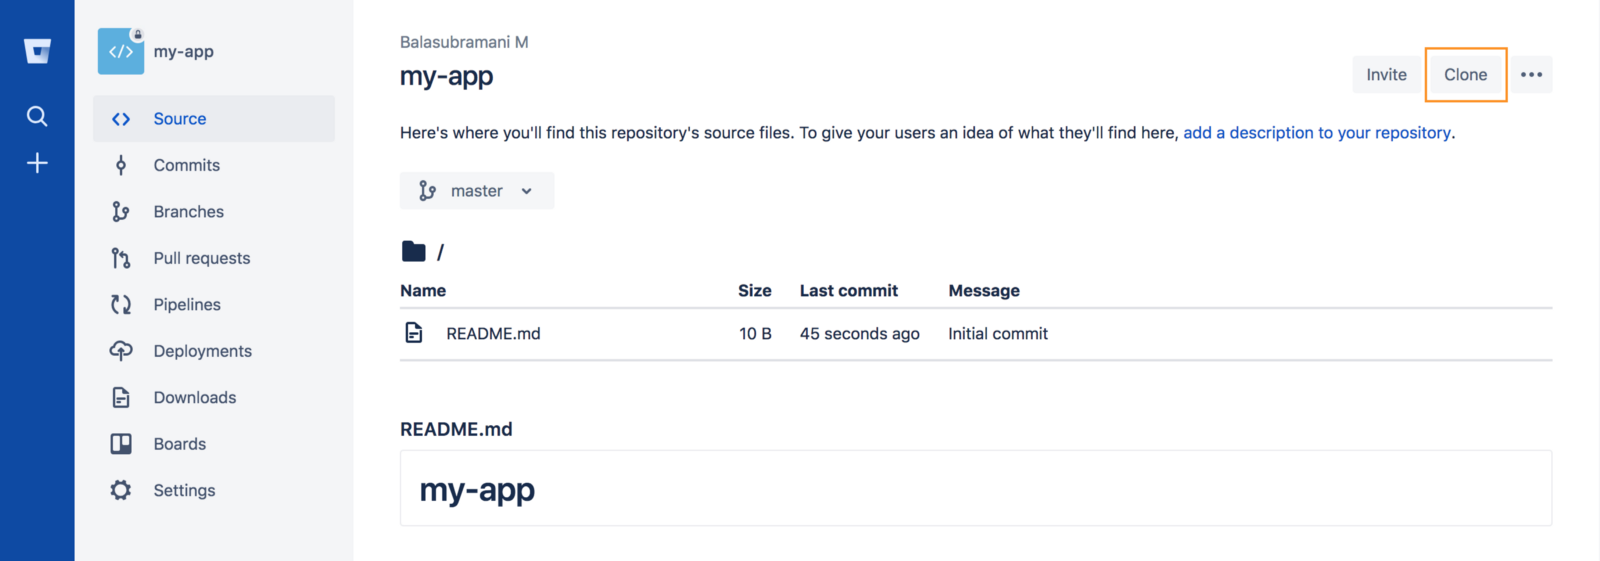Viewport: 1600px width, 561px height.
Task: Click the root folder icon
Action: (413, 251)
